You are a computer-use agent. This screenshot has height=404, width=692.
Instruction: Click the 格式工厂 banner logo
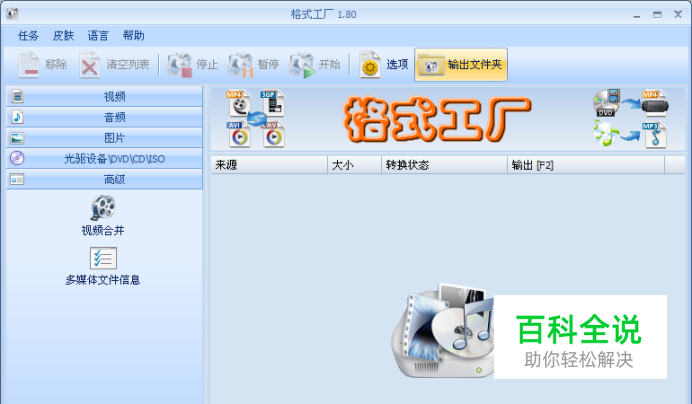[437, 119]
